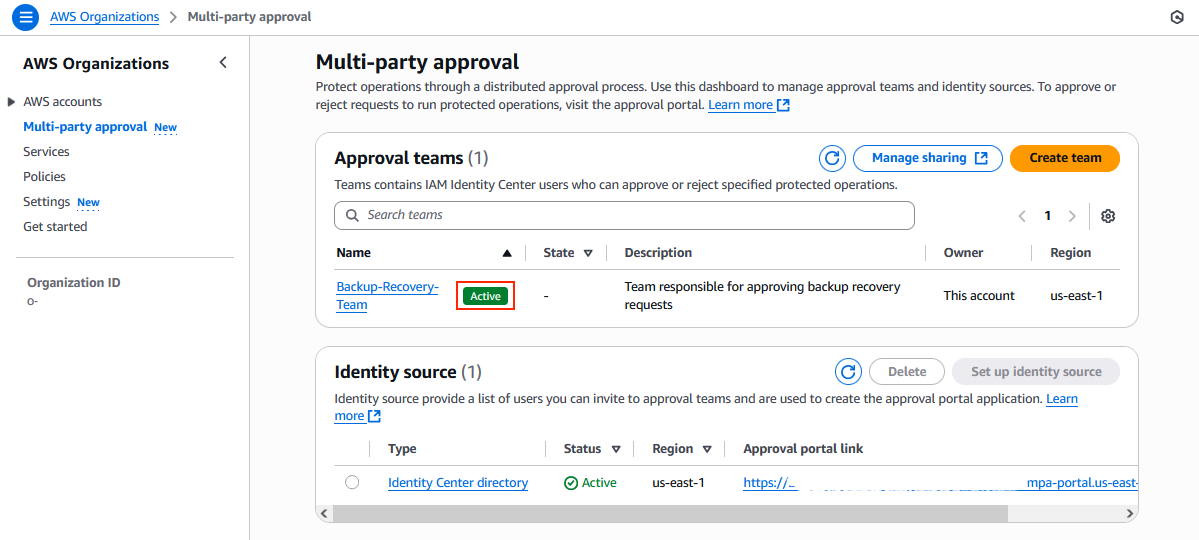This screenshot has width=1199, height=540.
Task: Go to previous page of teams
Action: point(1022,216)
